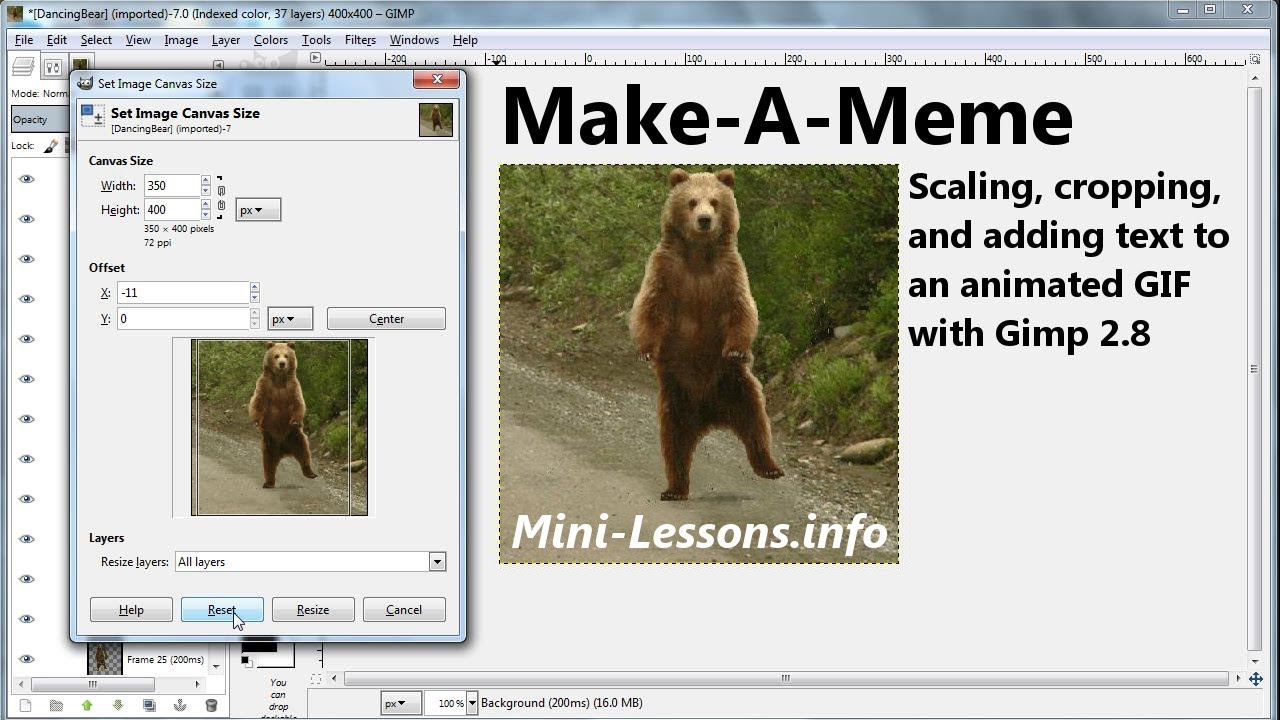
Task: Cancel the canvas size dialog
Action: click(x=404, y=610)
